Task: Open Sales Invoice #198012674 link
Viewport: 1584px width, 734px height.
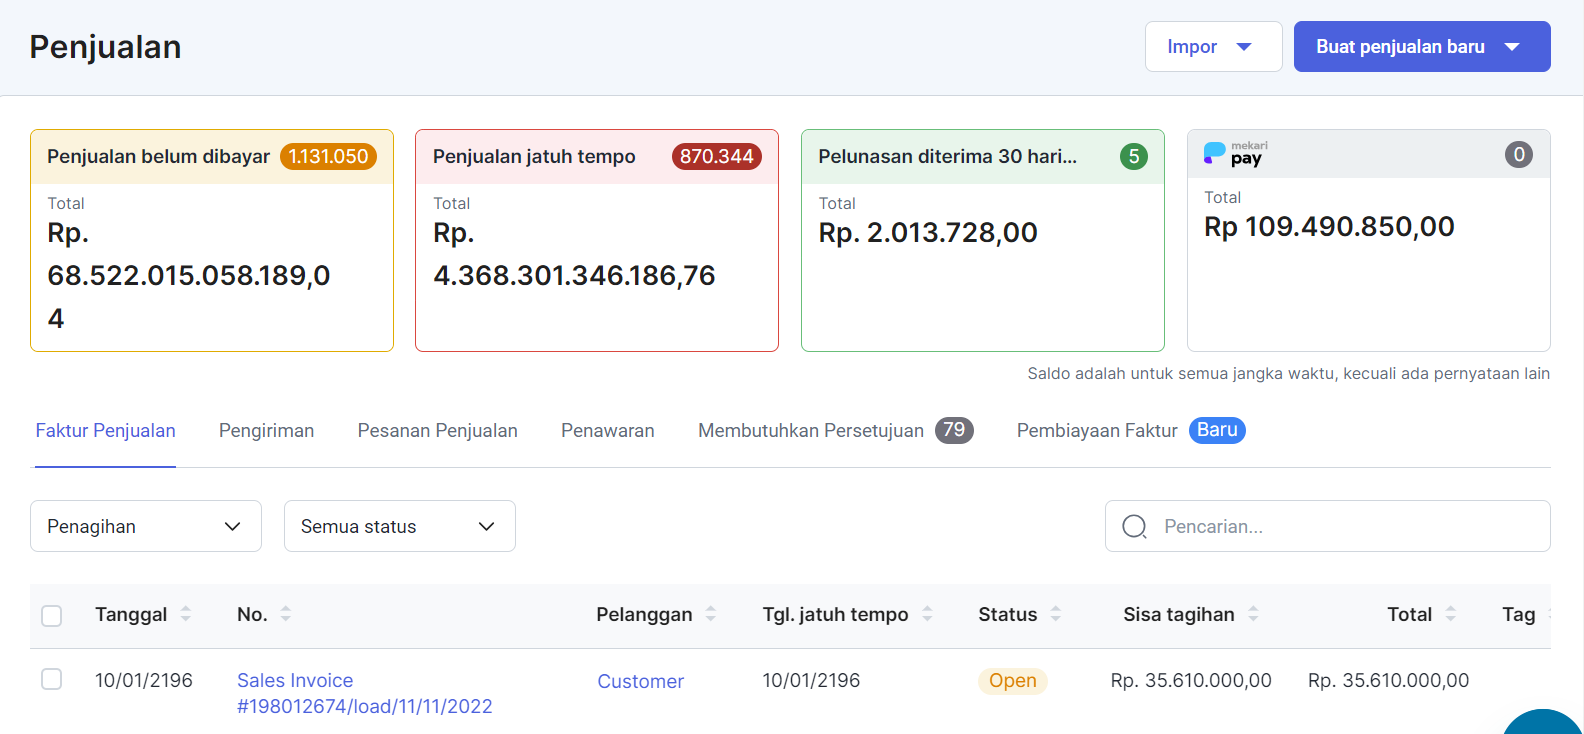Action: (x=364, y=693)
